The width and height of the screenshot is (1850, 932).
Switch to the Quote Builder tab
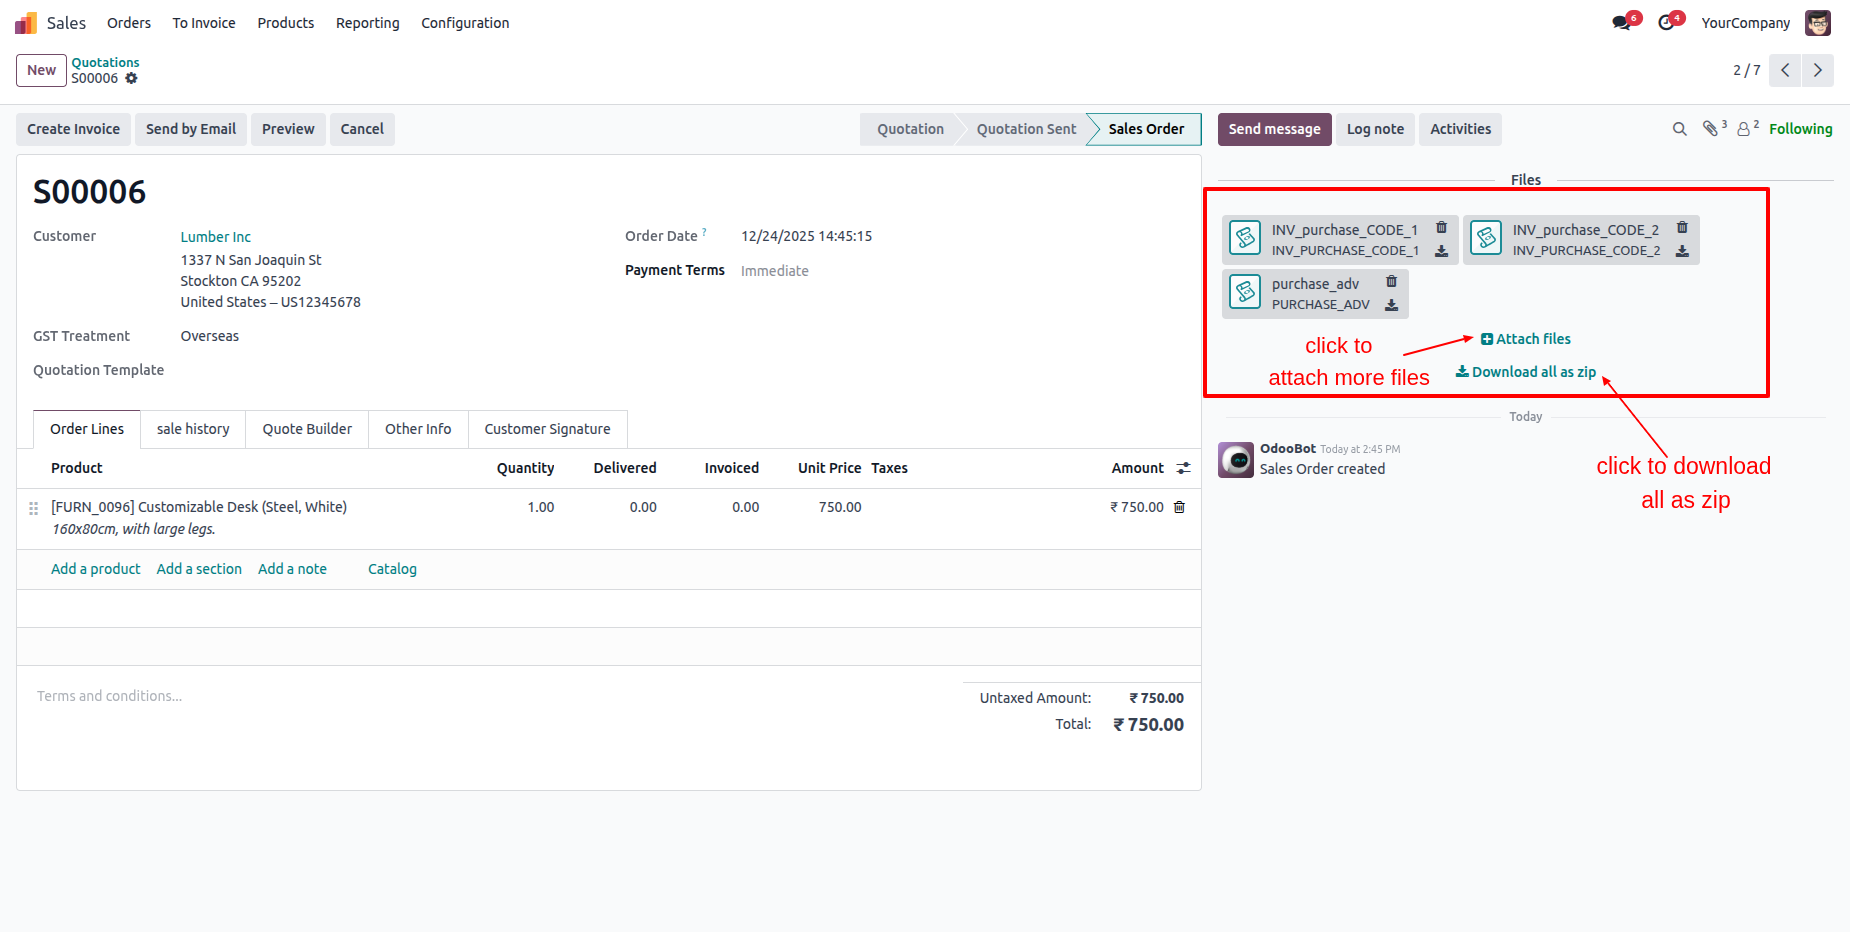[x=307, y=429]
